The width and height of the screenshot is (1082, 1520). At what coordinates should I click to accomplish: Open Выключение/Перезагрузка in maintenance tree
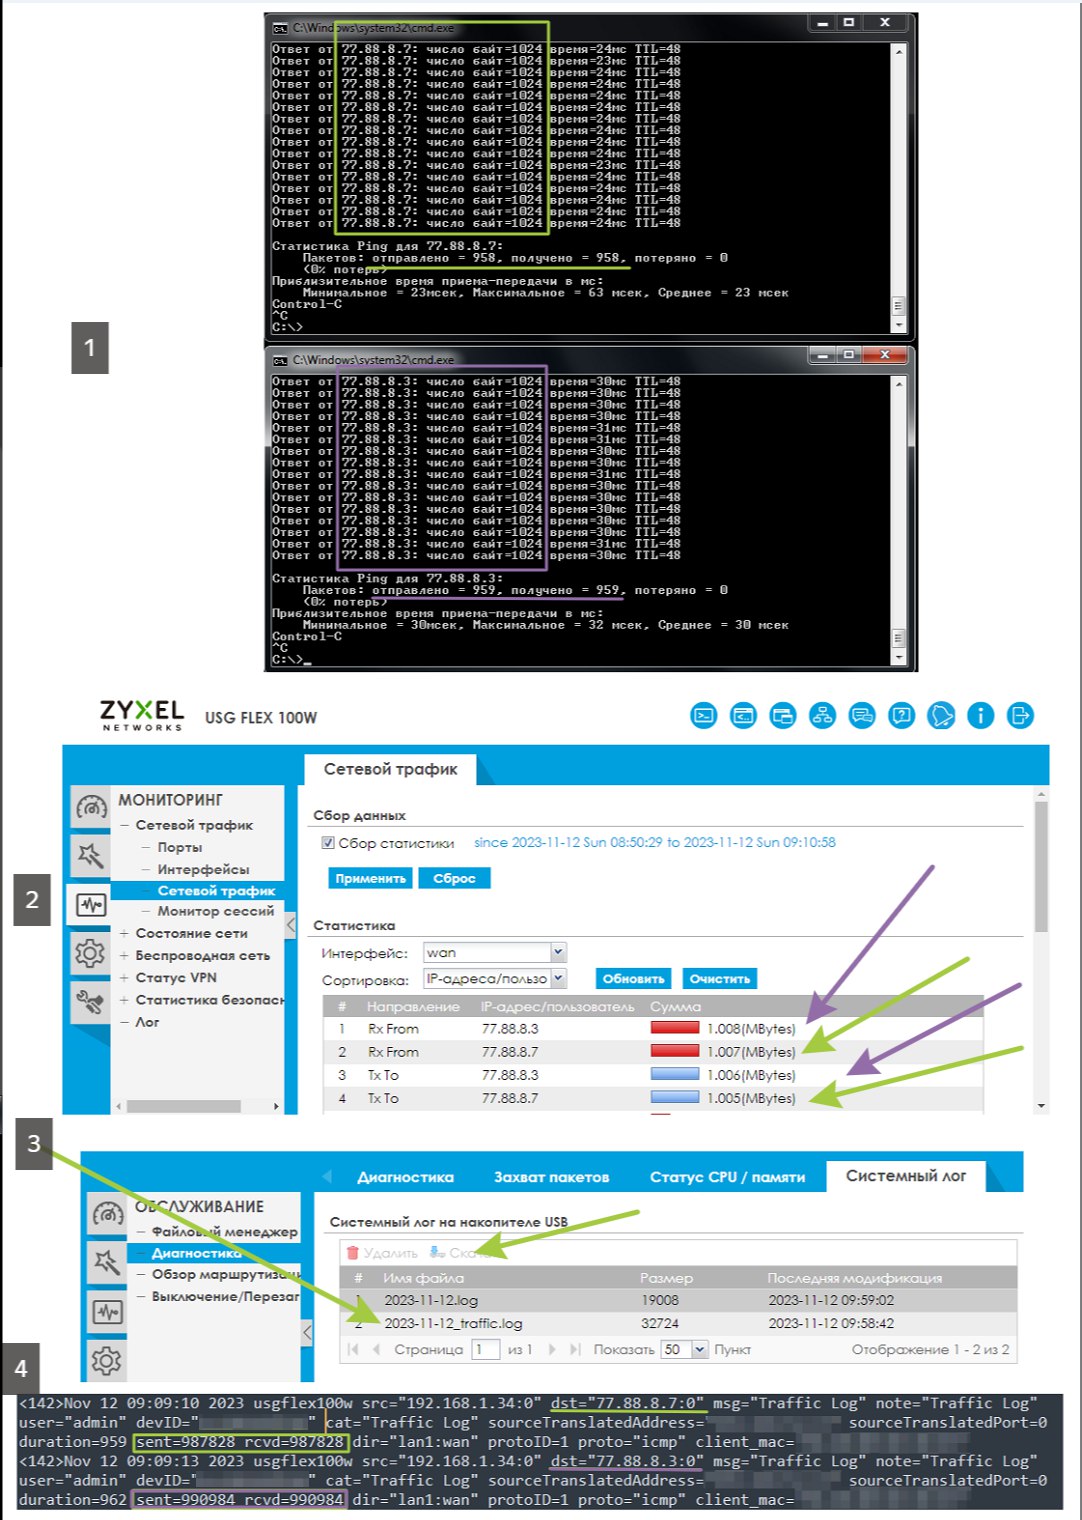coord(225,1296)
